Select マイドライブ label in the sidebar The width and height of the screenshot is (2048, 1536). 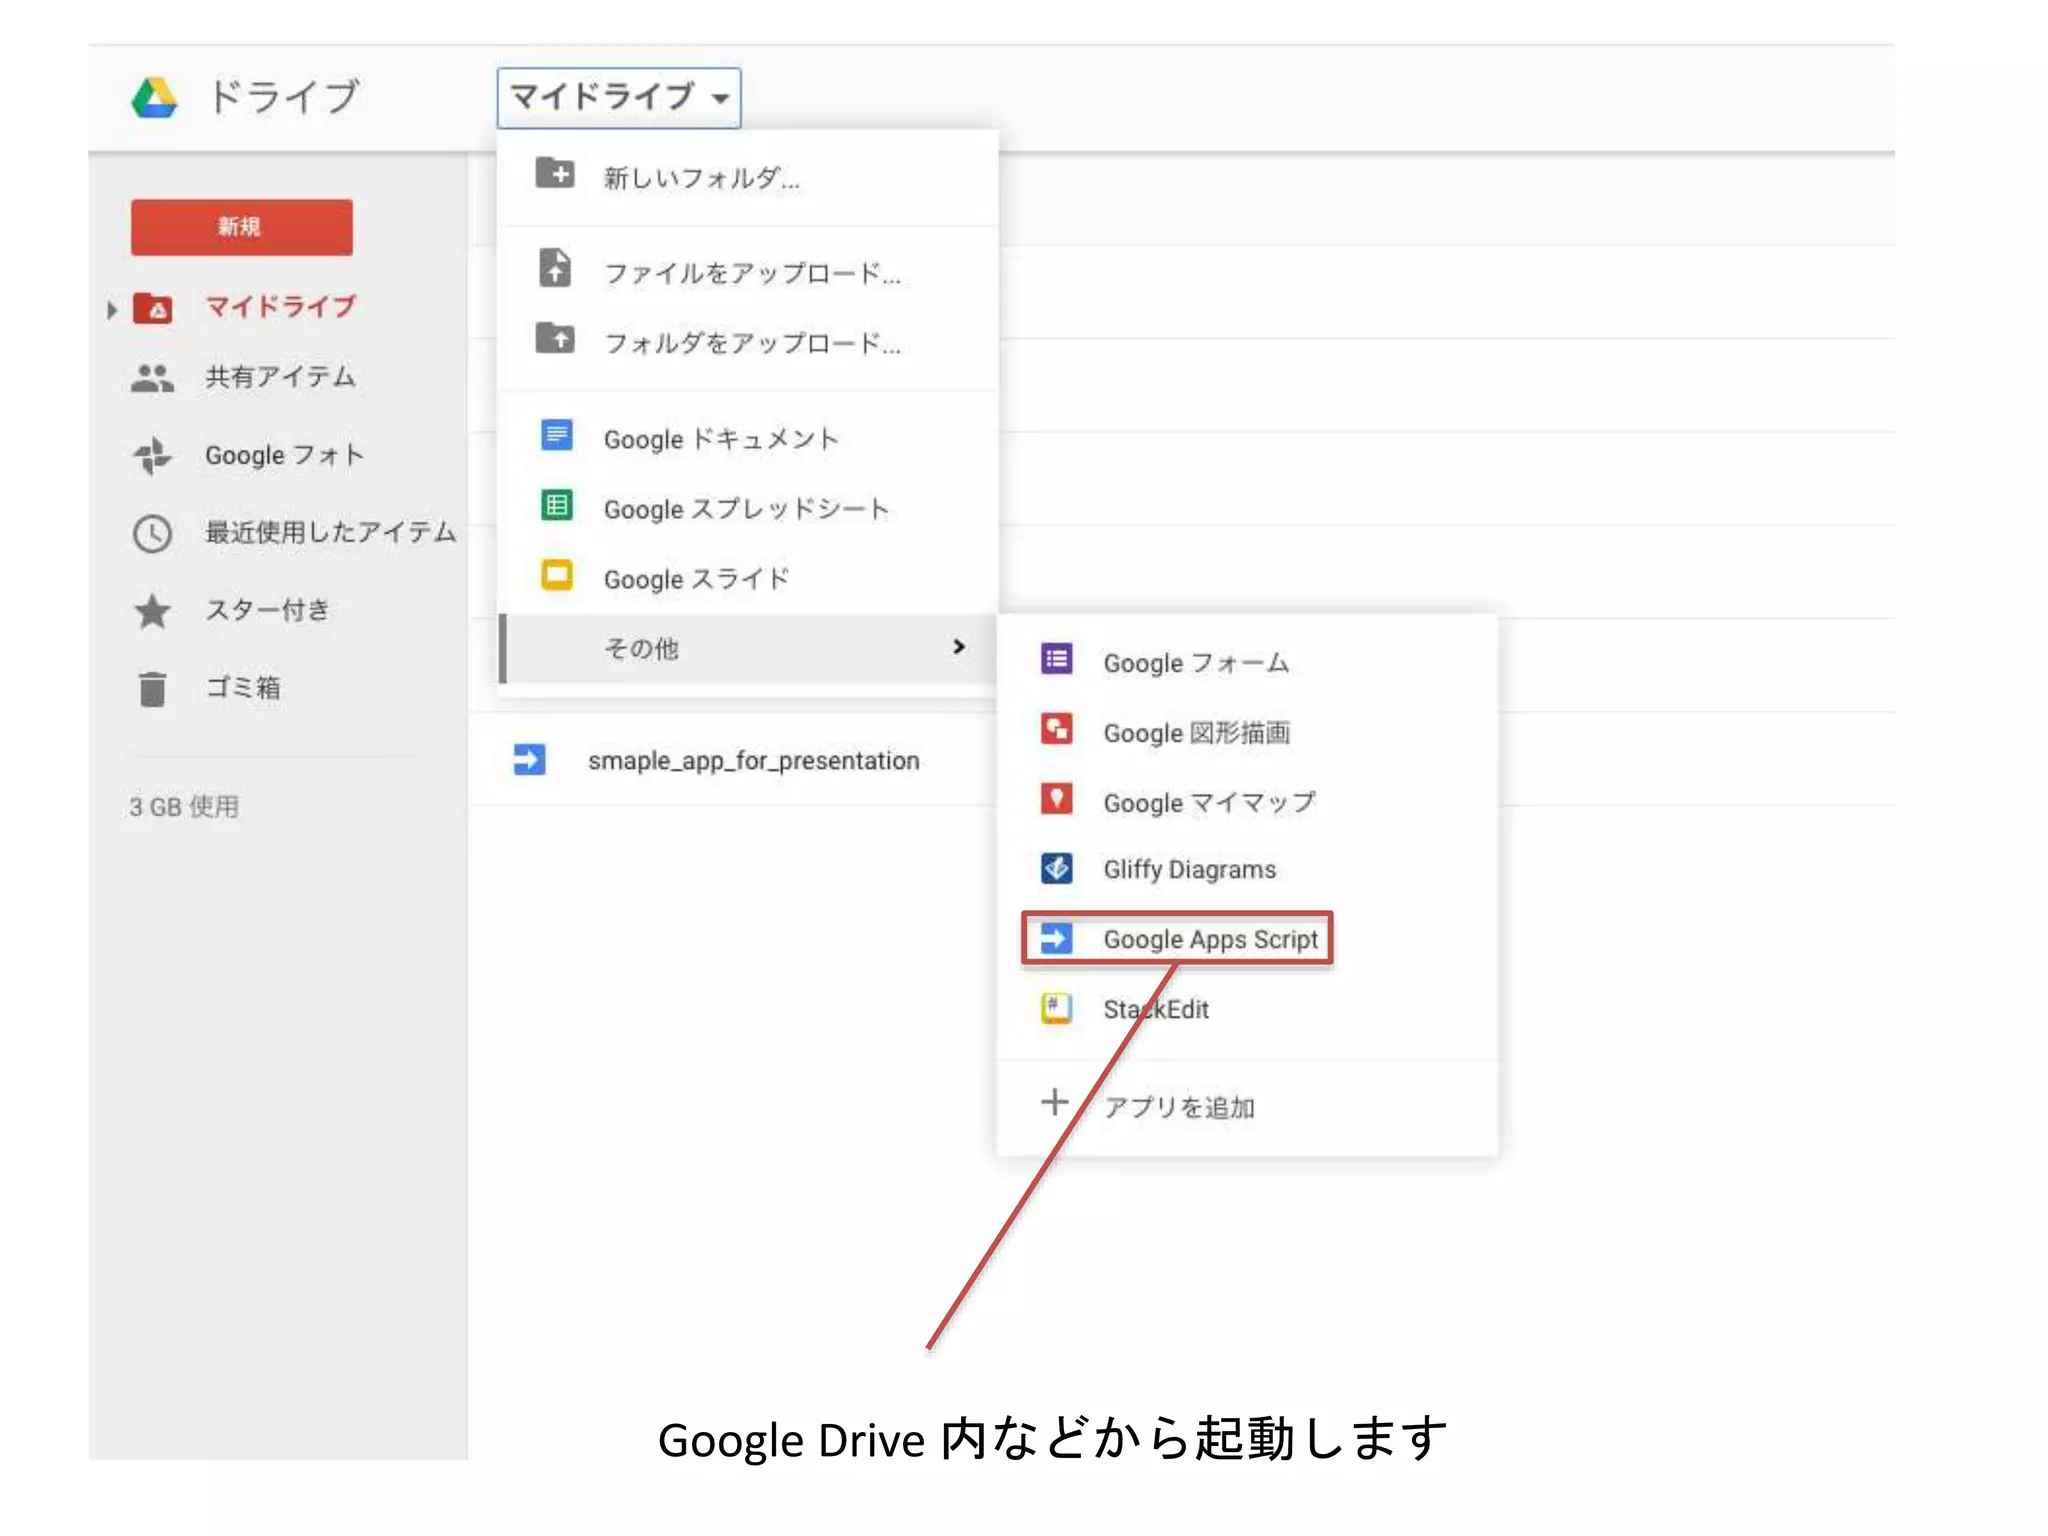click(x=281, y=307)
